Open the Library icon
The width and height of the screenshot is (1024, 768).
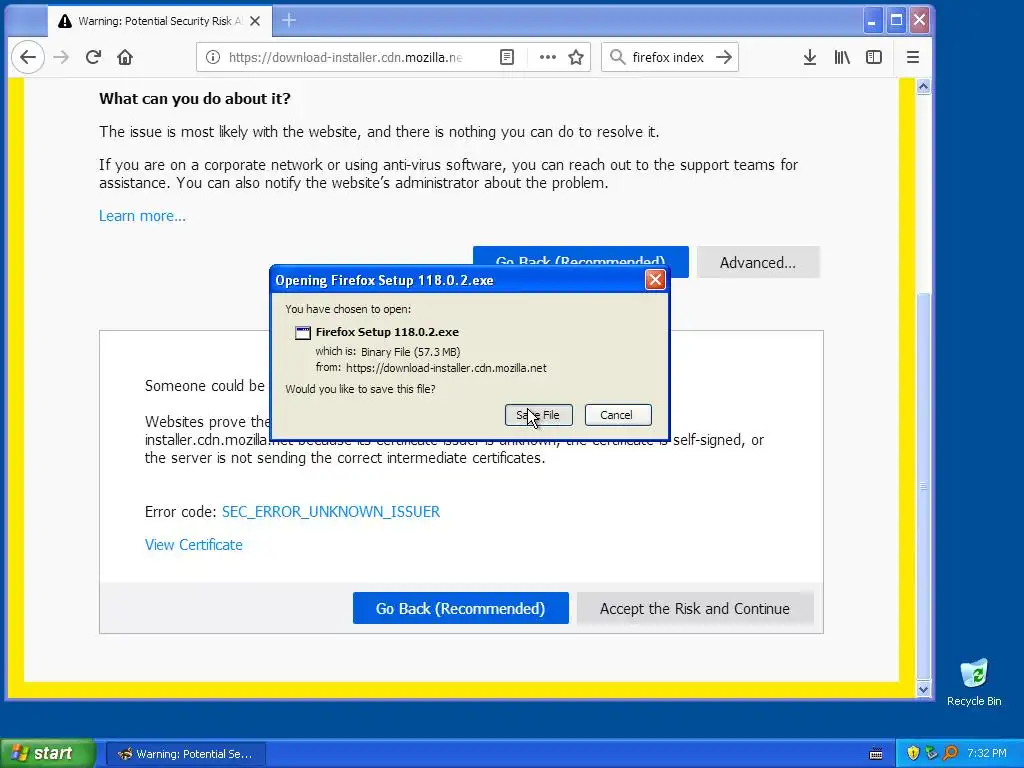click(x=842, y=57)
